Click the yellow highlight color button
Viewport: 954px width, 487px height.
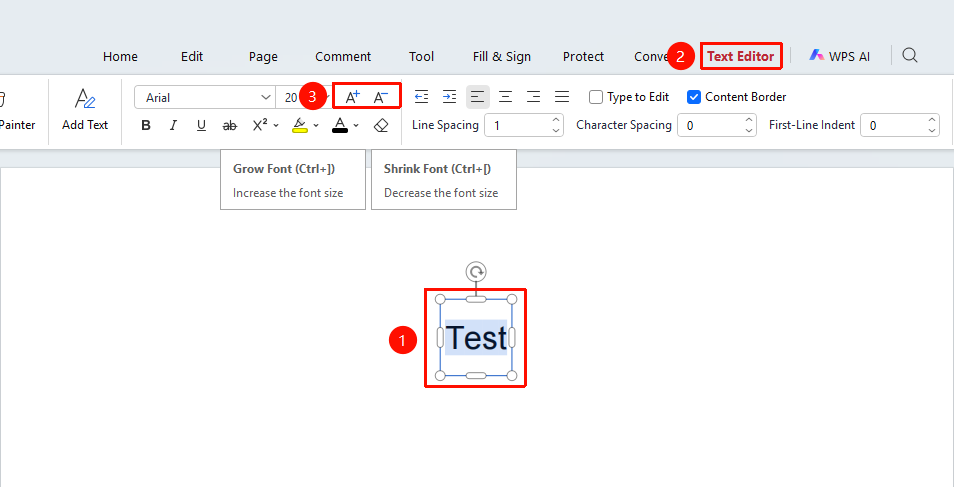point(299,125)
